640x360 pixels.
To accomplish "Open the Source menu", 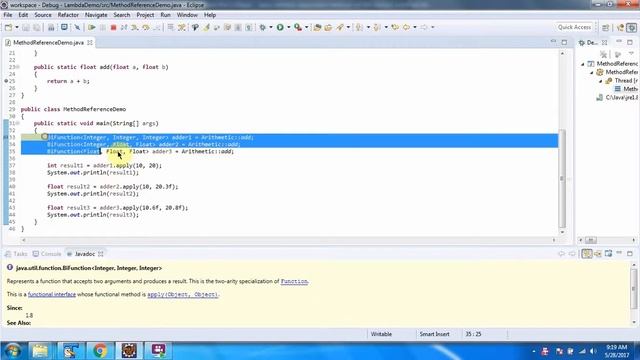I will point(43,15).
